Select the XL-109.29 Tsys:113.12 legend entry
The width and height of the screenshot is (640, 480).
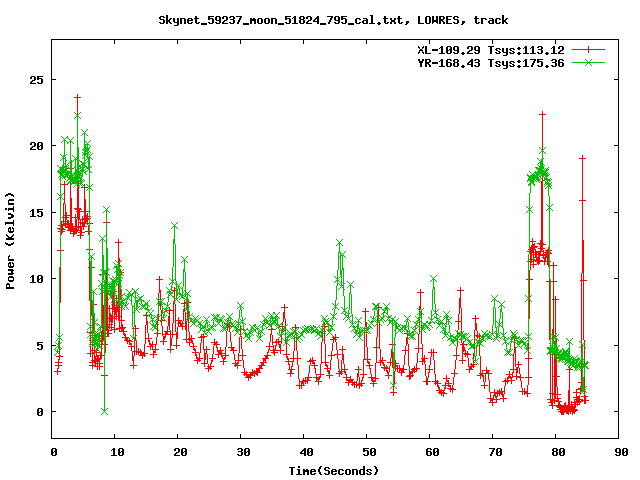[x=491, y=50]
